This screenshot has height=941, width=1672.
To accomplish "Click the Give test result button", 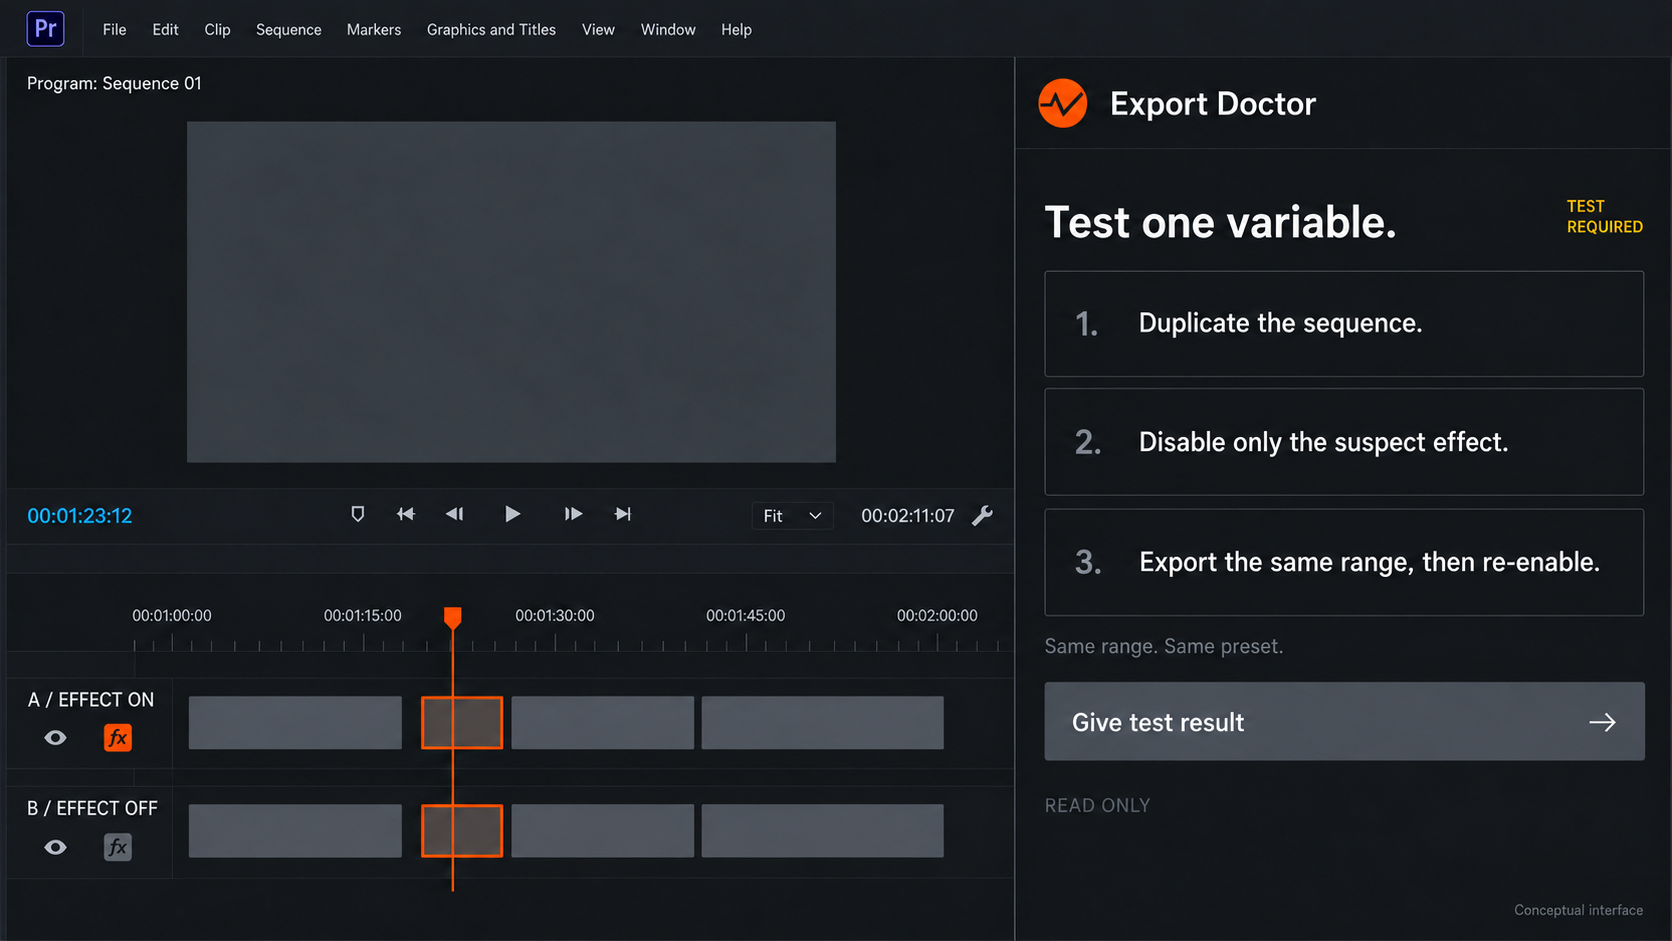I will tap(1344, 721).
